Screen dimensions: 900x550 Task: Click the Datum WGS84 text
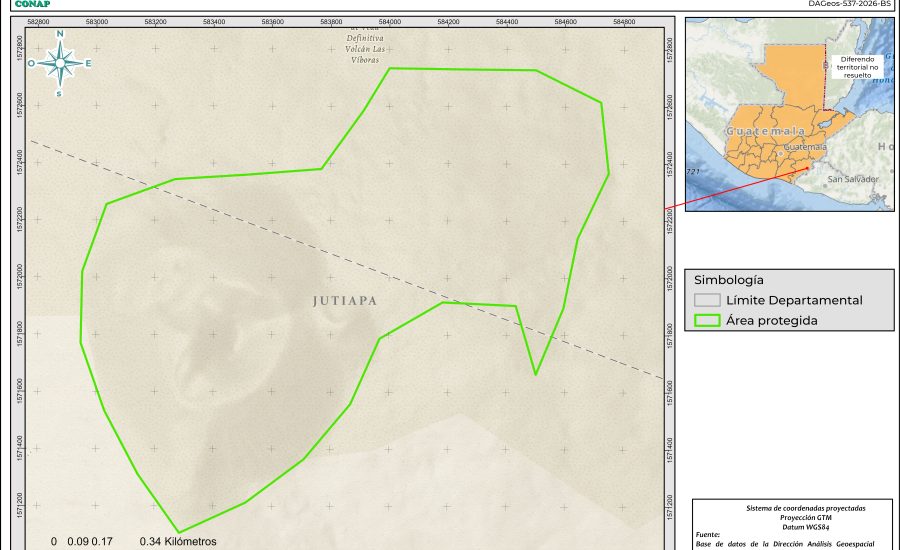[x=792, y=526]
